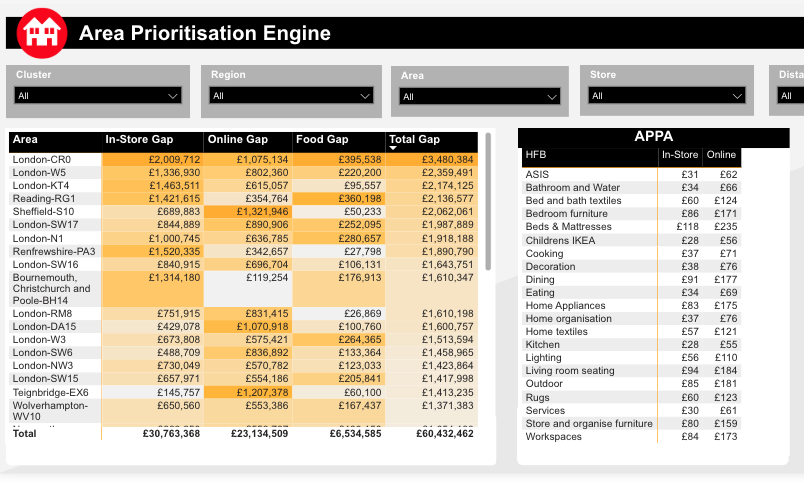The image size is (804, 483).
Task: Click the £2,009,712 In-Store Gap cell
Action: tap(153, 159)
